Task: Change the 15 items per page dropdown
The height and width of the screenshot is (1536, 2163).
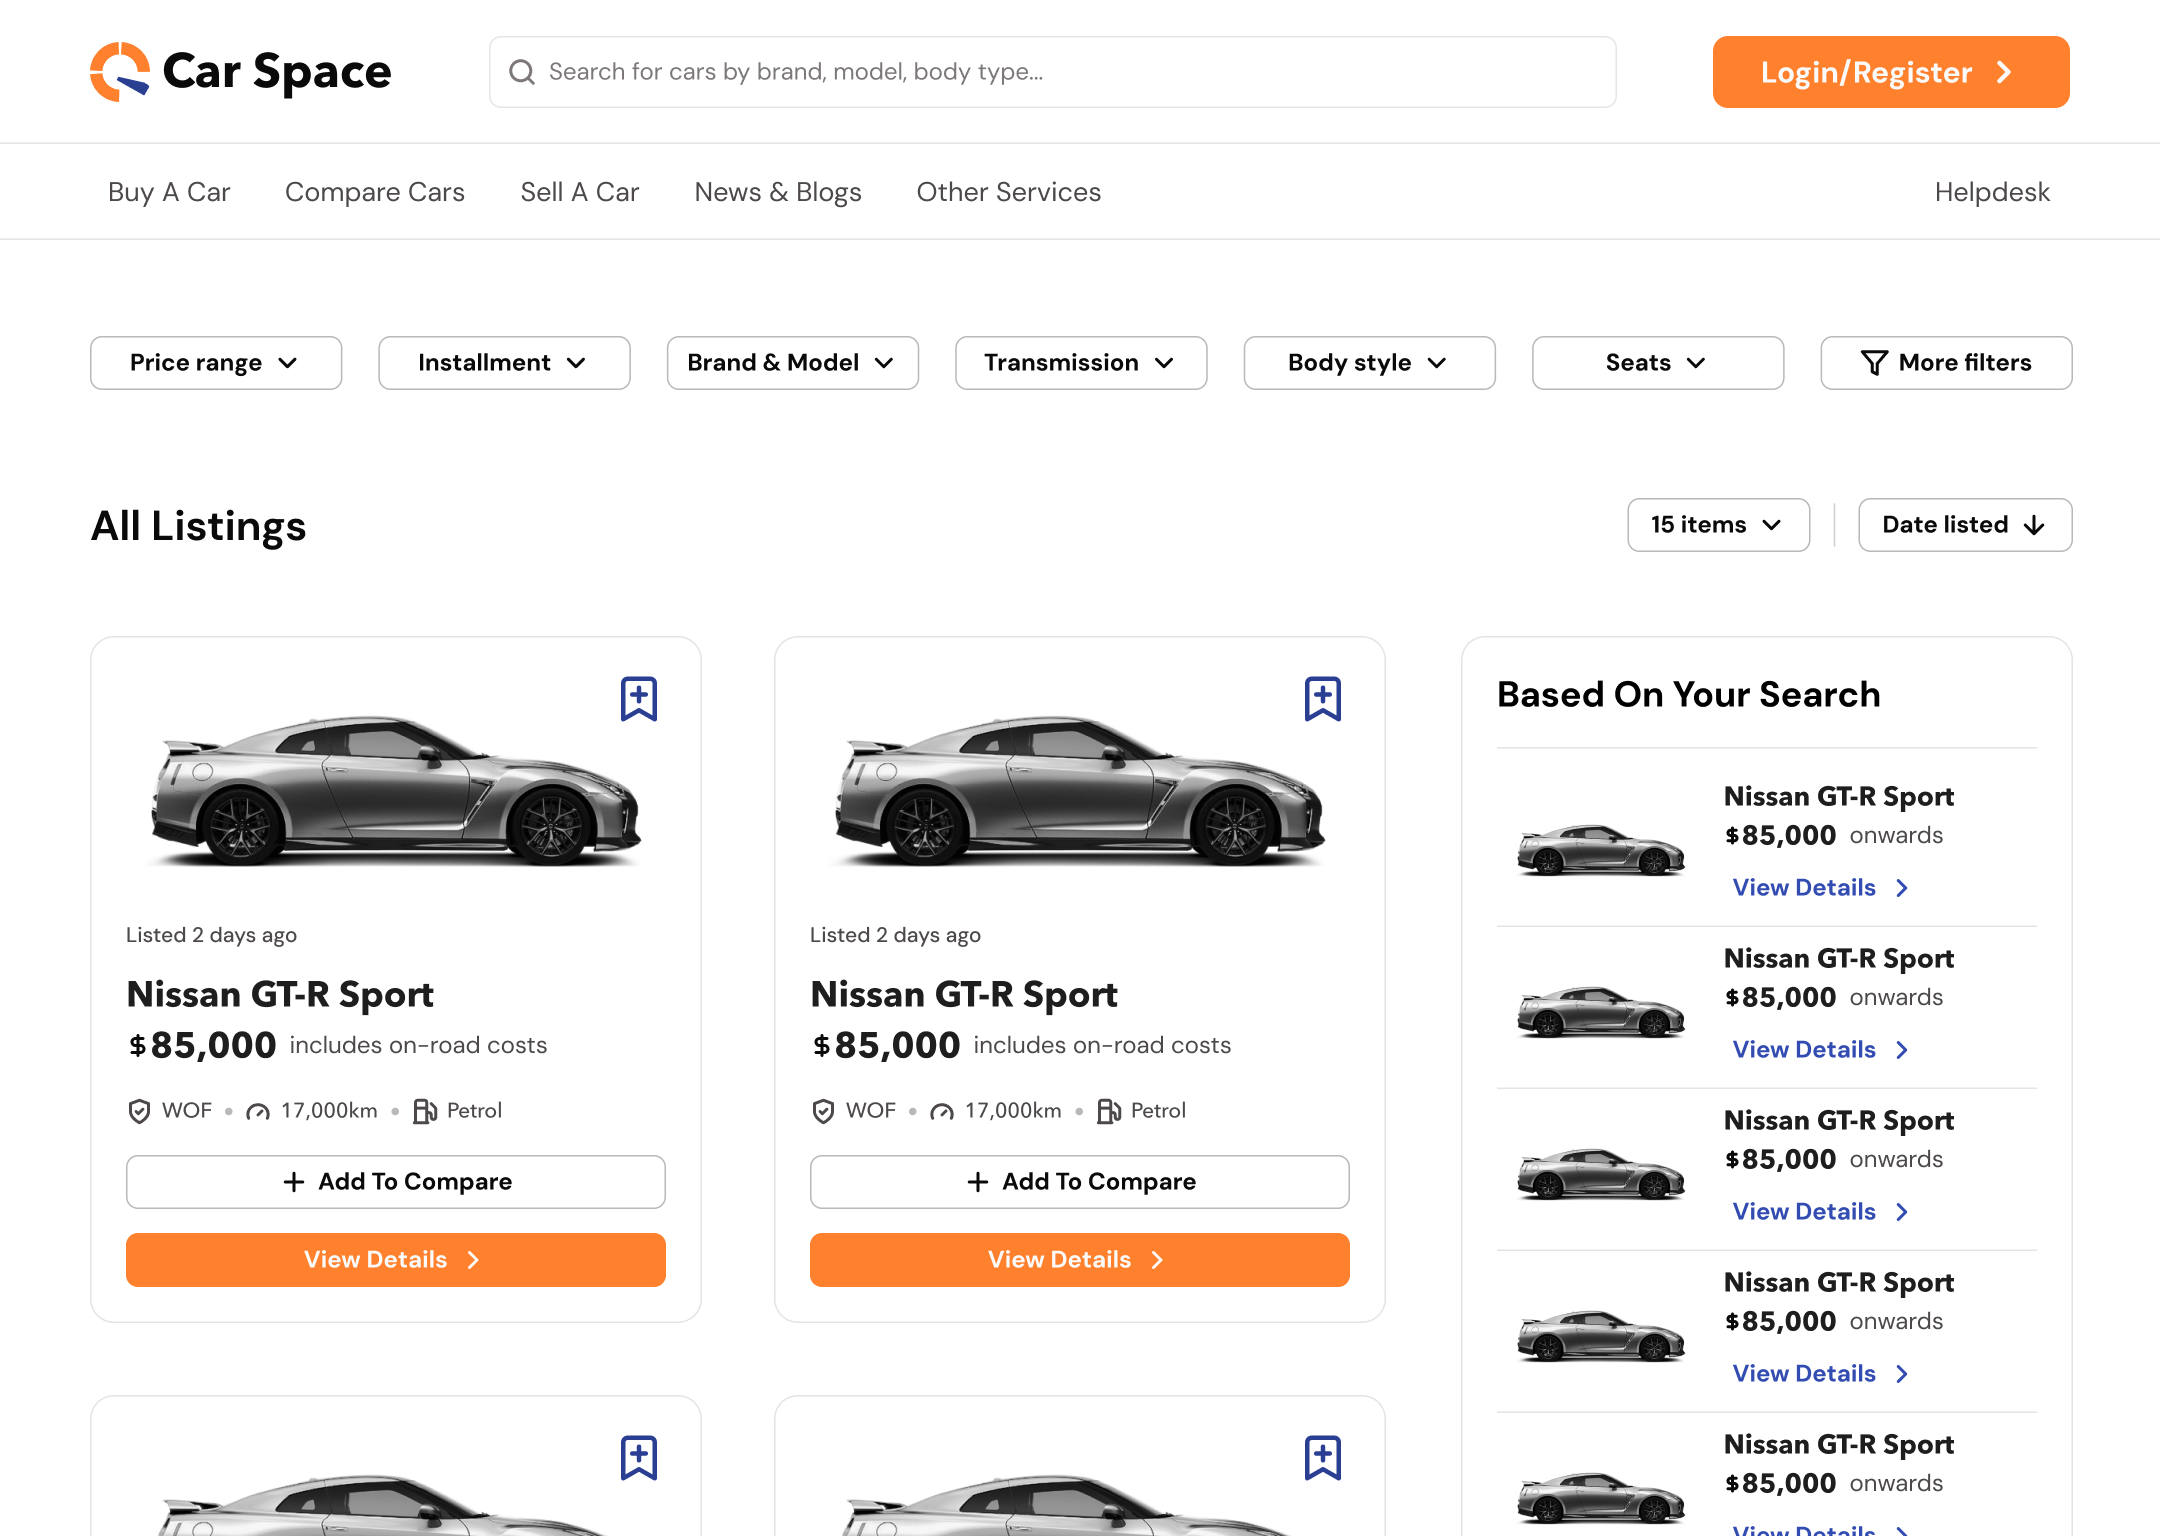Action: pos(1719,525)
